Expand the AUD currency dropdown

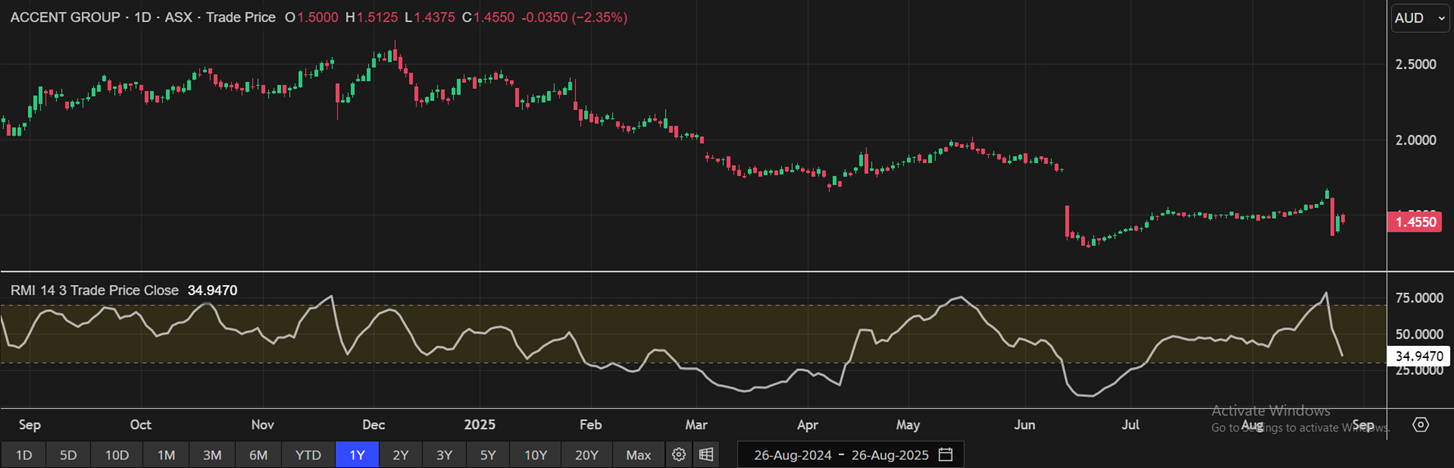tap(1421, 18)
